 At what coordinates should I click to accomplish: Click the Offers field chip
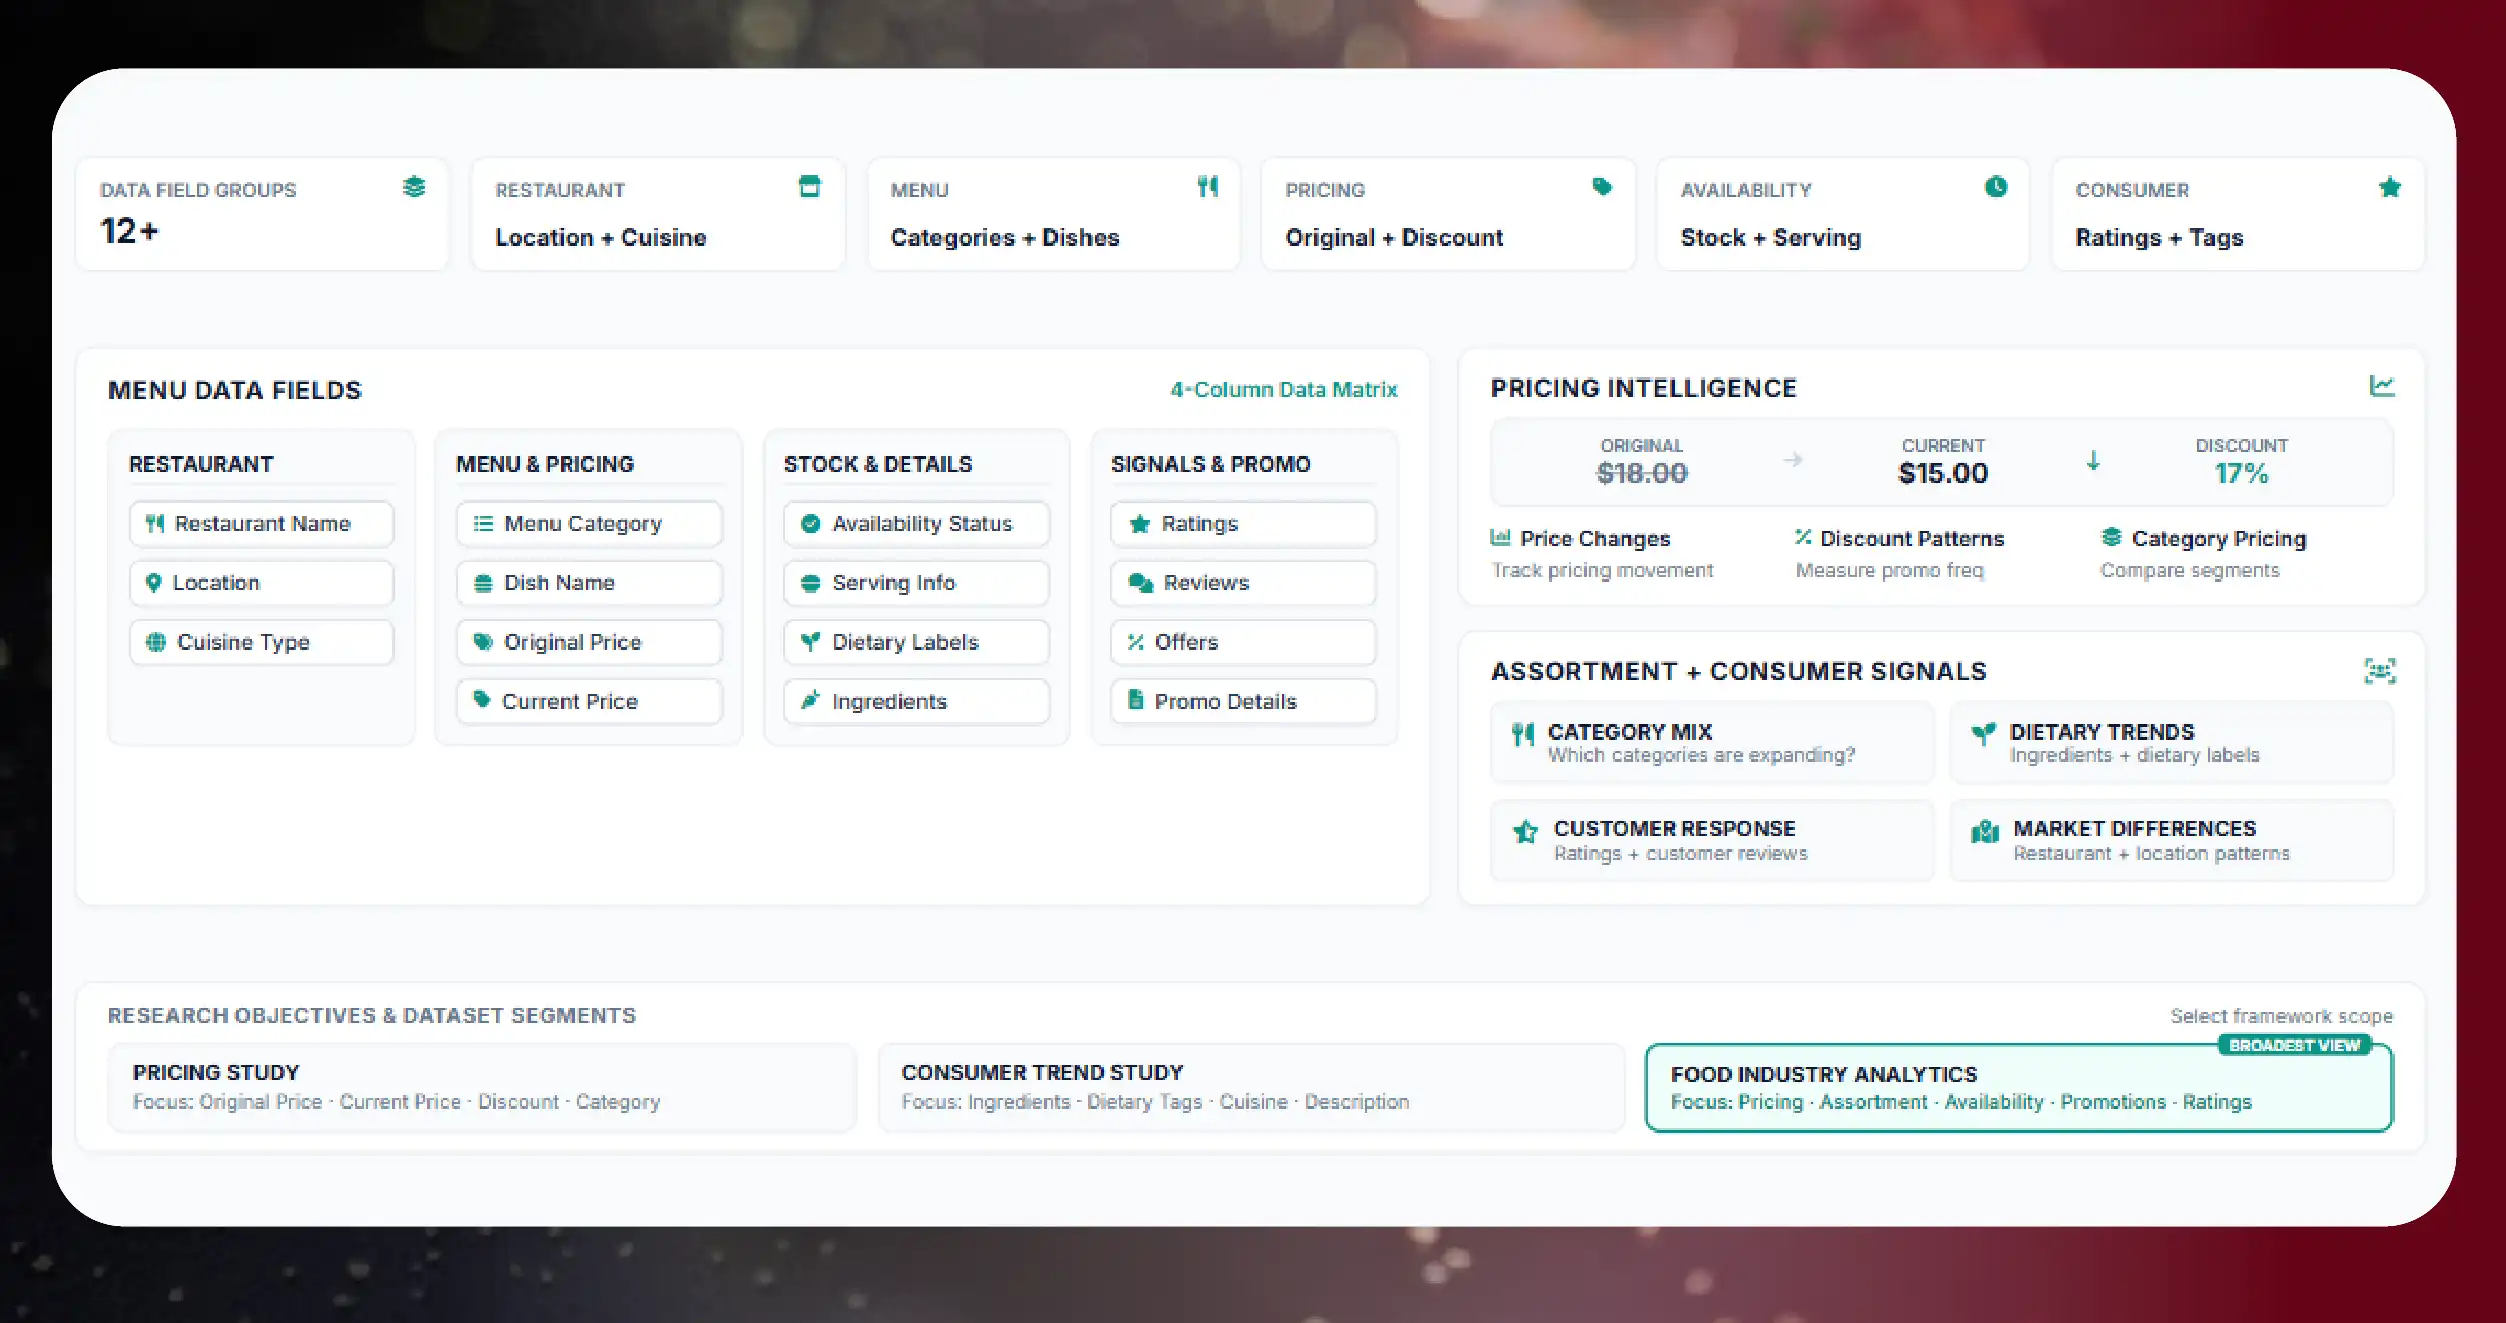1243,642
